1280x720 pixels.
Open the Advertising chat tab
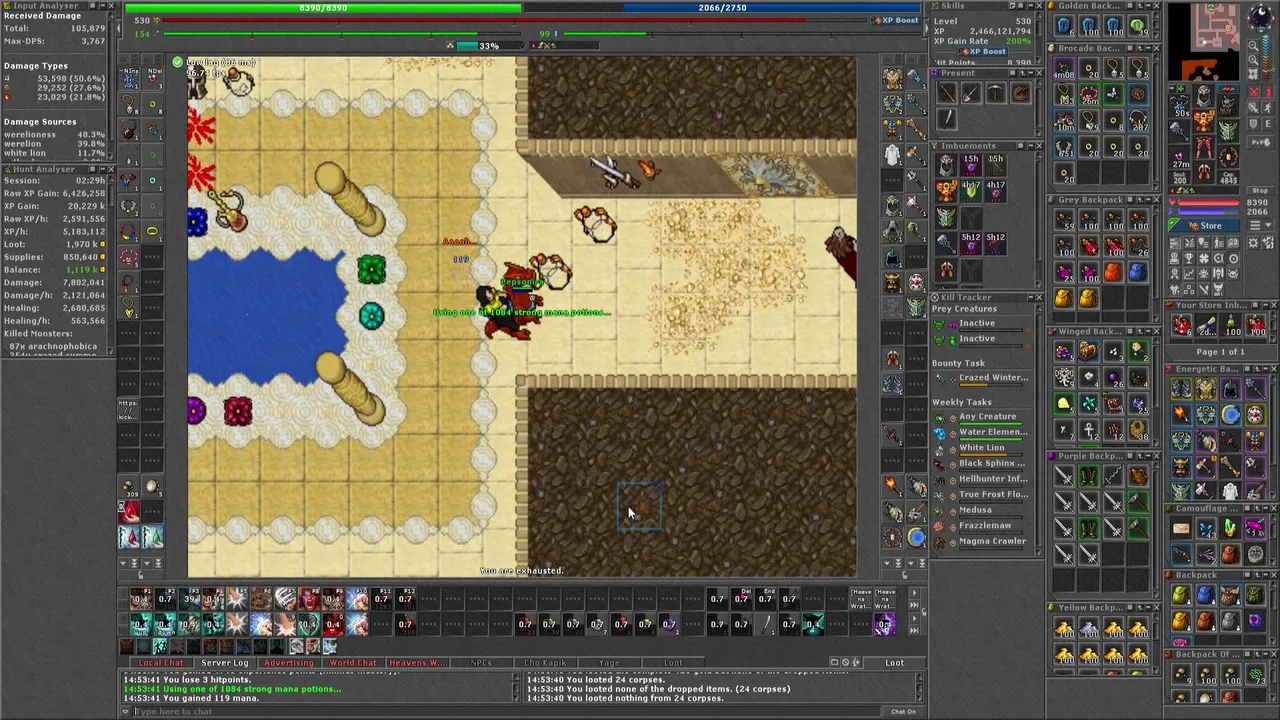click(288, 663)
